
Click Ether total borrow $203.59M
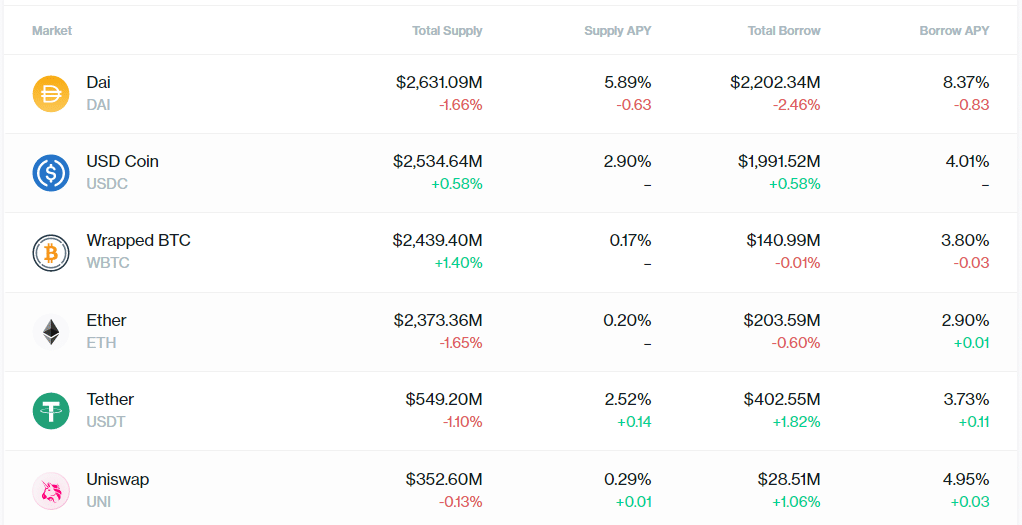pyautogui.click(x=782, y=320)
